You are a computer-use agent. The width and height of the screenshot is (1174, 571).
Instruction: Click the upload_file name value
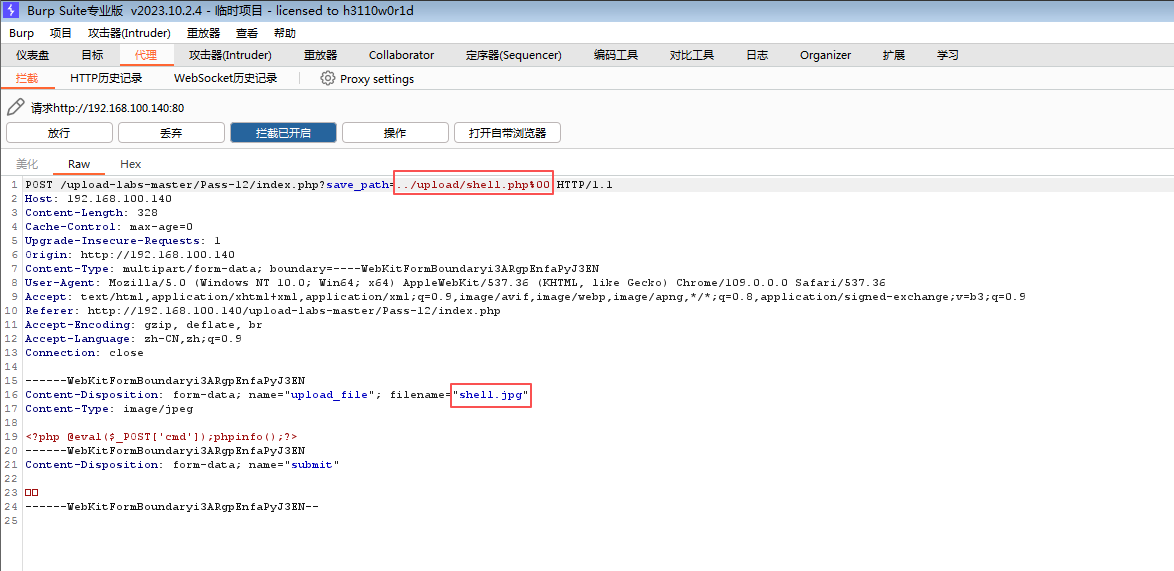pyautogui.click(x=329, y=394)
